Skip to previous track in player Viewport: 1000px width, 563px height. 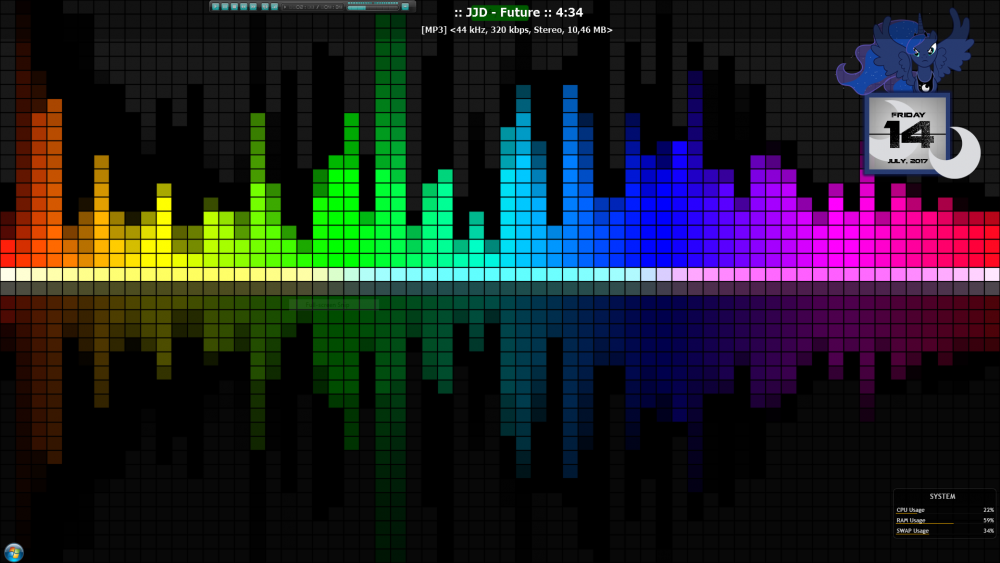point(244,7)
